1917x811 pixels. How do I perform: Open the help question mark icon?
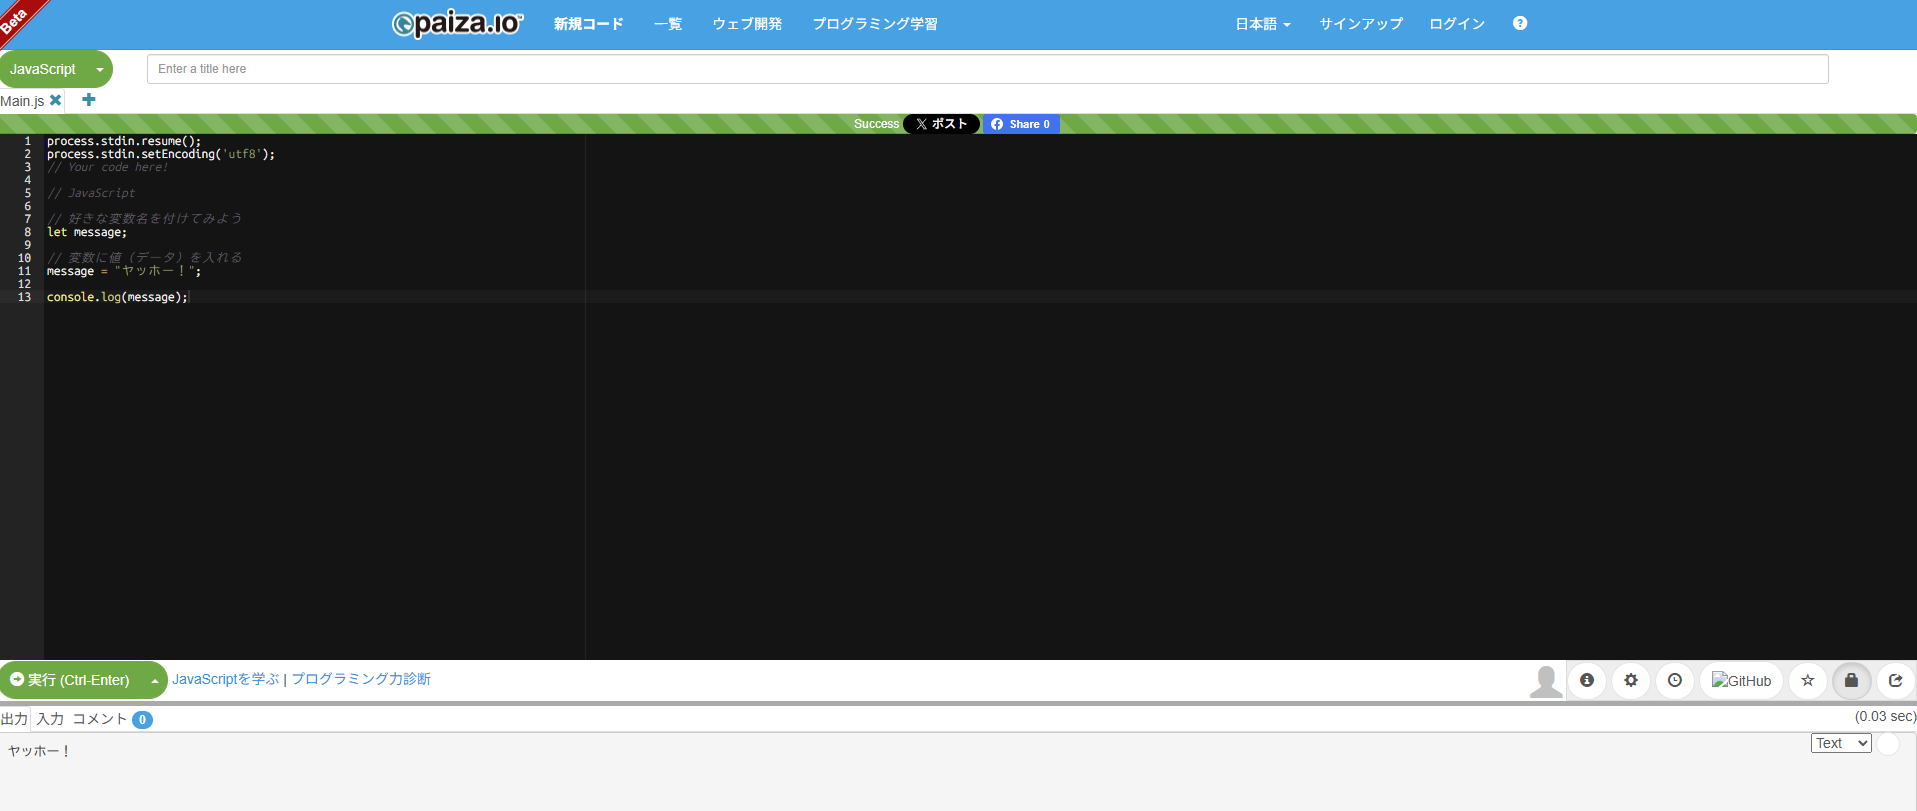click(x=1520, y=23)
